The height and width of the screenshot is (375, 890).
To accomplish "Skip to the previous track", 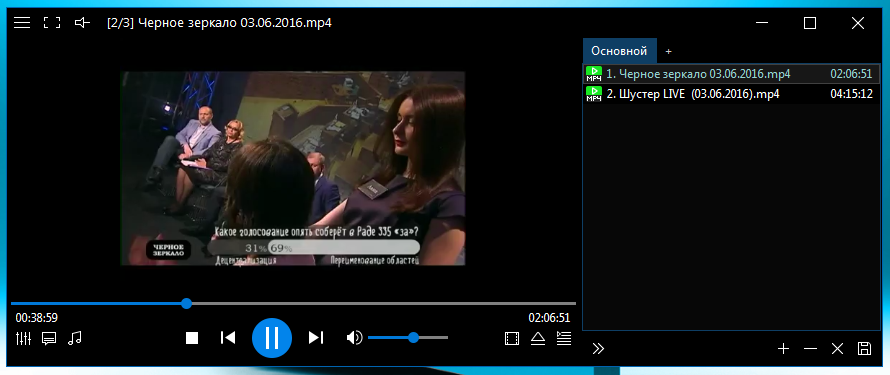I will (228, 338).
